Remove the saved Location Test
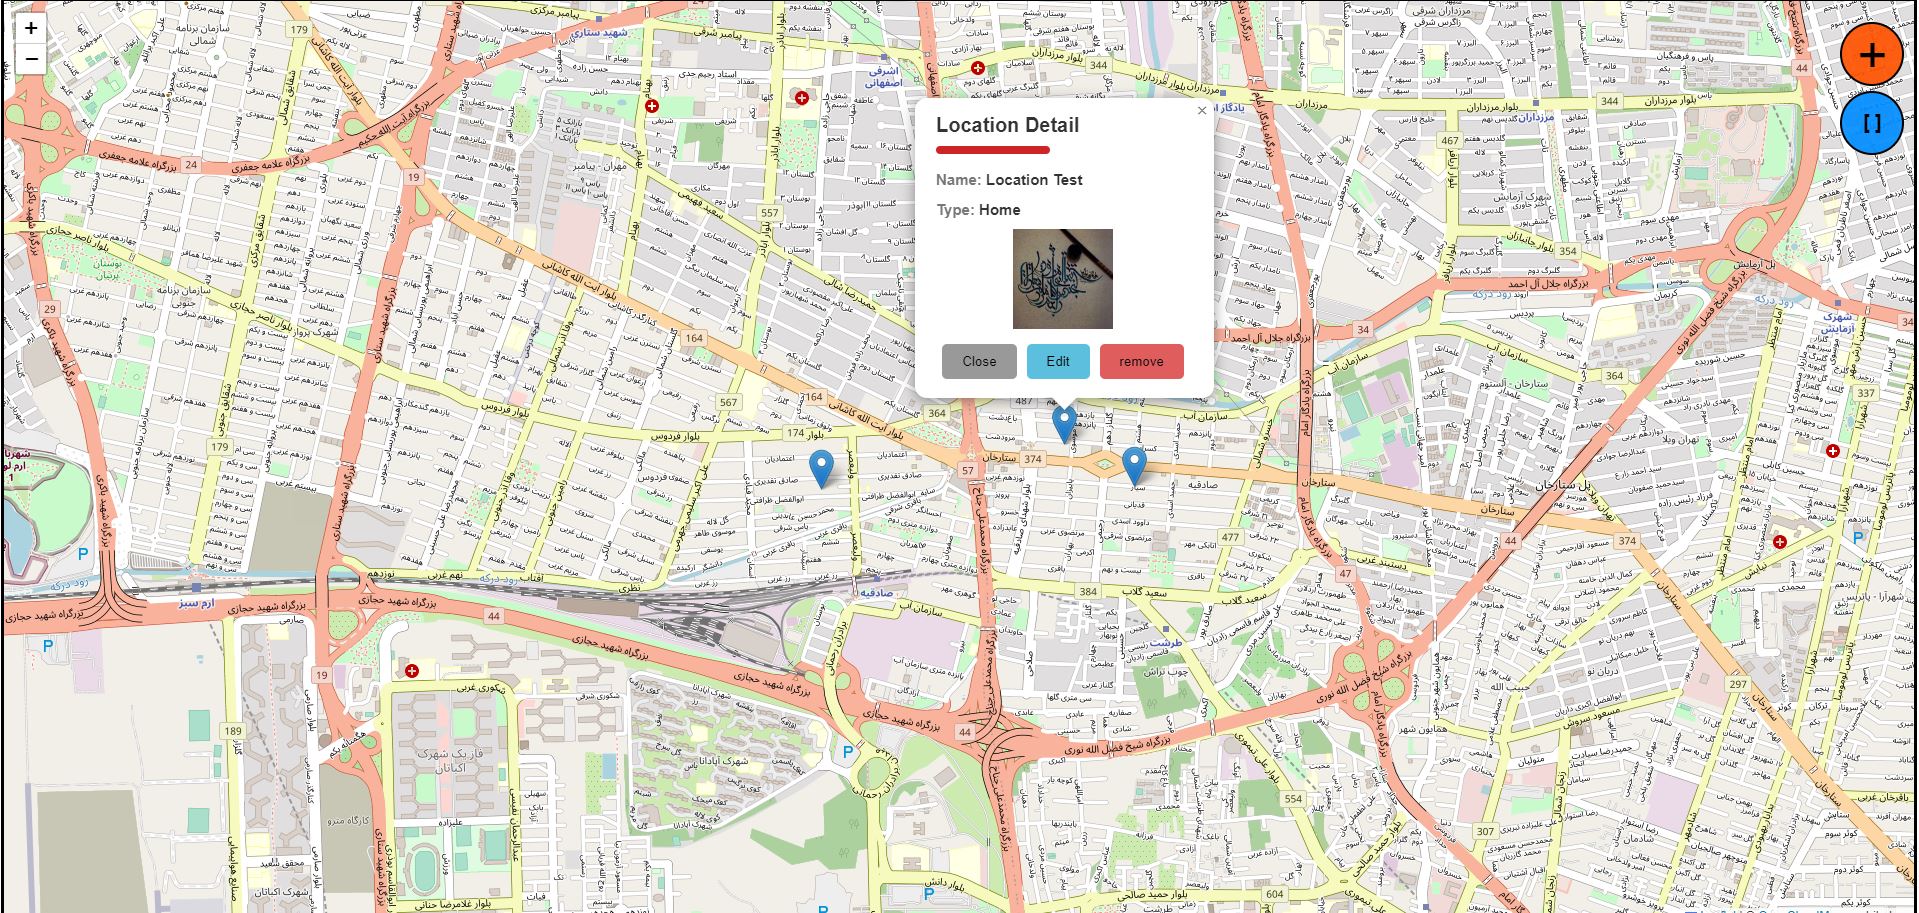The width and height of the screenshot is (1919, 913). 1140,361
